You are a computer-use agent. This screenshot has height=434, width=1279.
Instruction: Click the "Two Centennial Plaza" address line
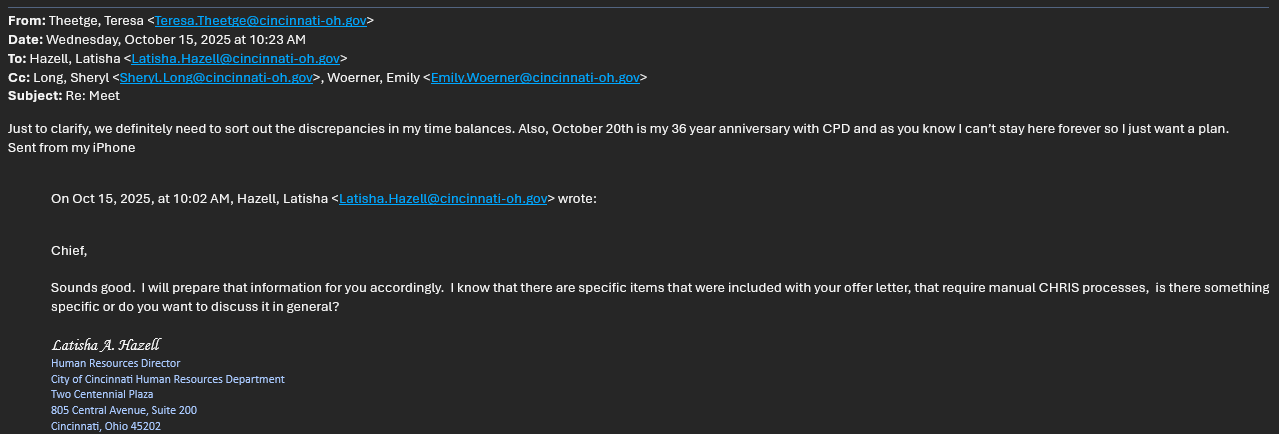102,394
